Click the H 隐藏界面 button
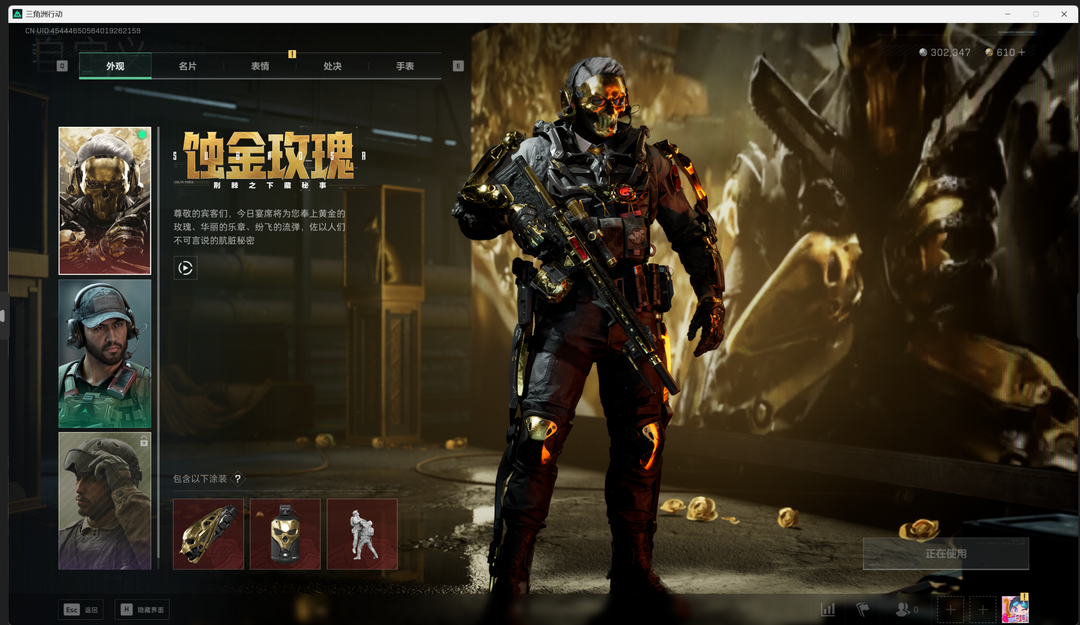The image size is (1080, 625). 142,610
